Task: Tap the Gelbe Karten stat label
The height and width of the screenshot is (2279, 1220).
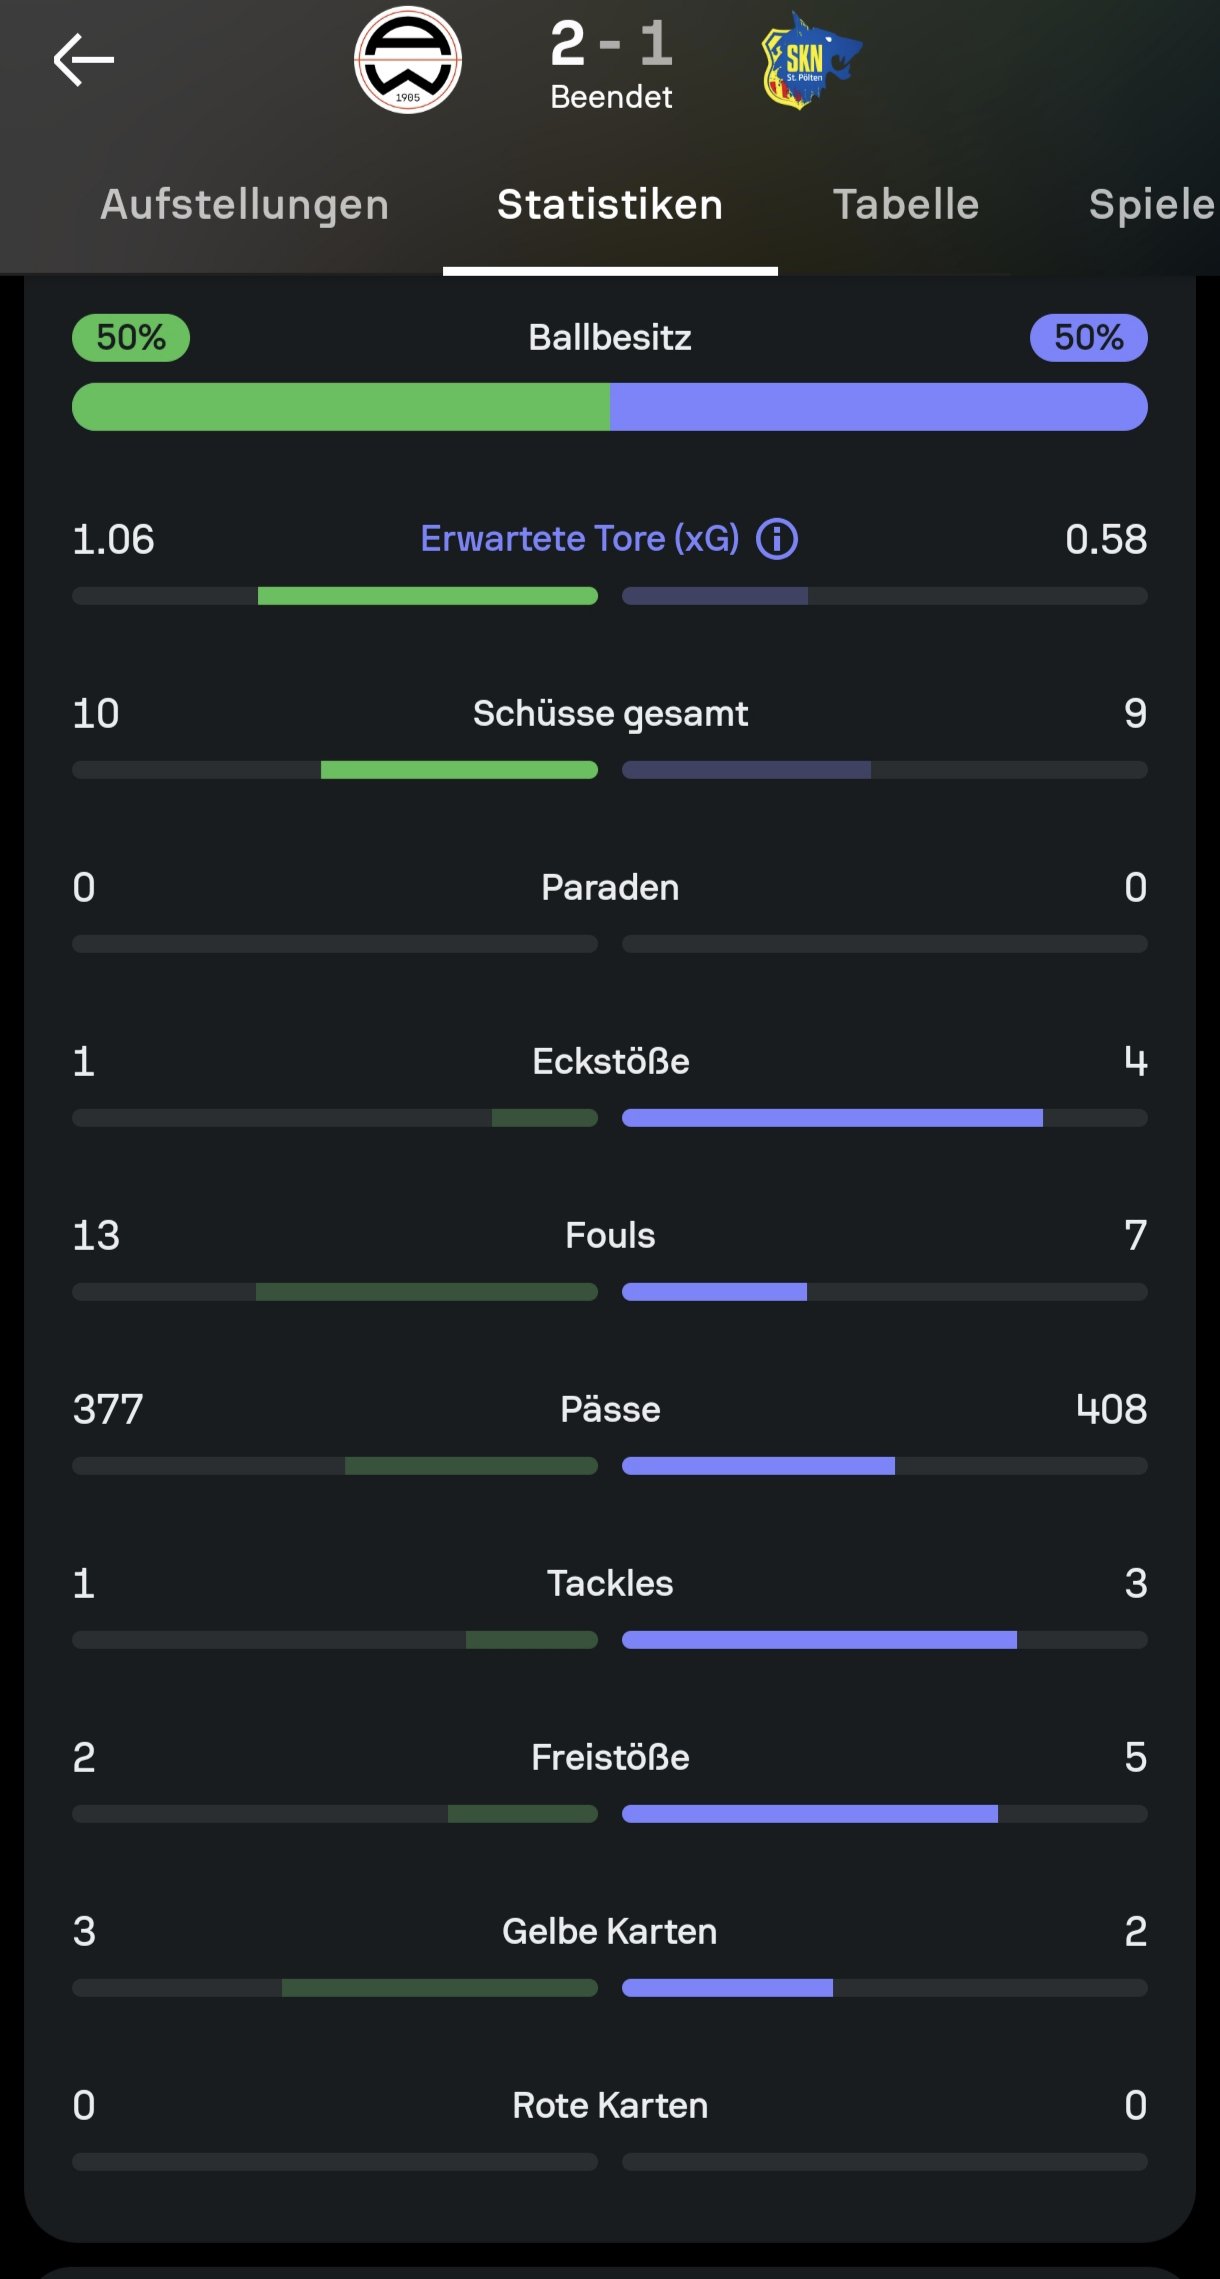Action: (x=610, y=1931)
